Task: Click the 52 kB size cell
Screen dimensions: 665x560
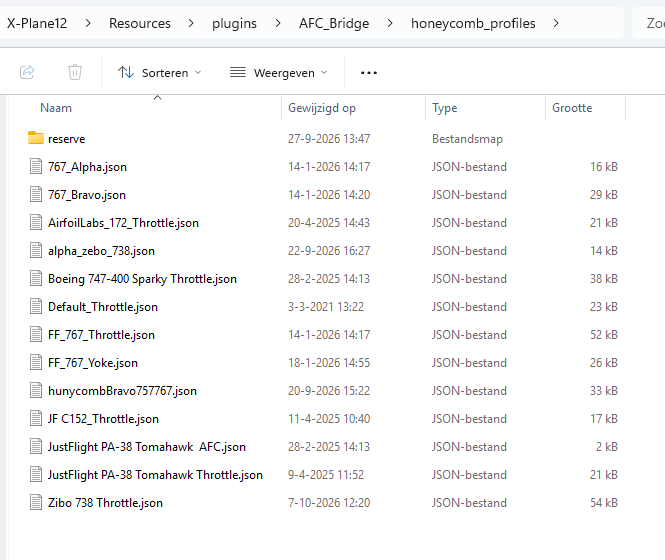Action: click(x=604, y=335)
